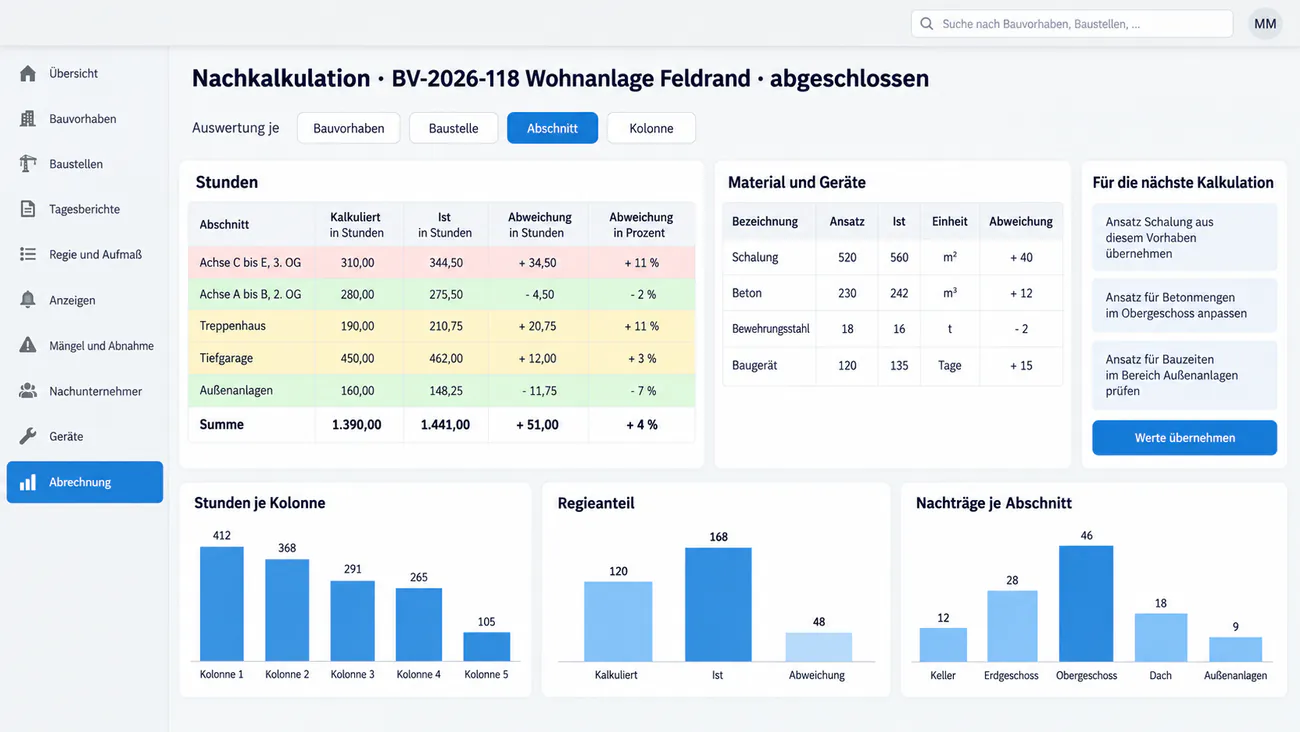Switch the Auswertung to Baustelle
This screenshot has height=732, width=1300.
pyautogui.click(x=453, y=128)
